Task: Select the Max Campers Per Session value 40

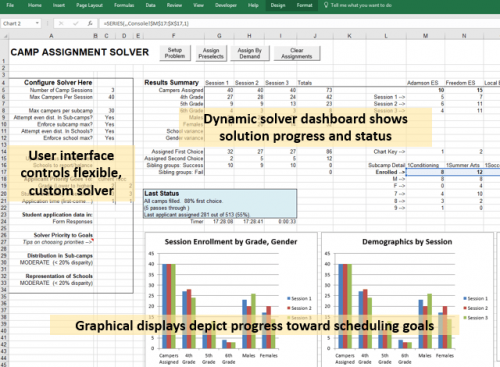Action: tap(111, 97)
